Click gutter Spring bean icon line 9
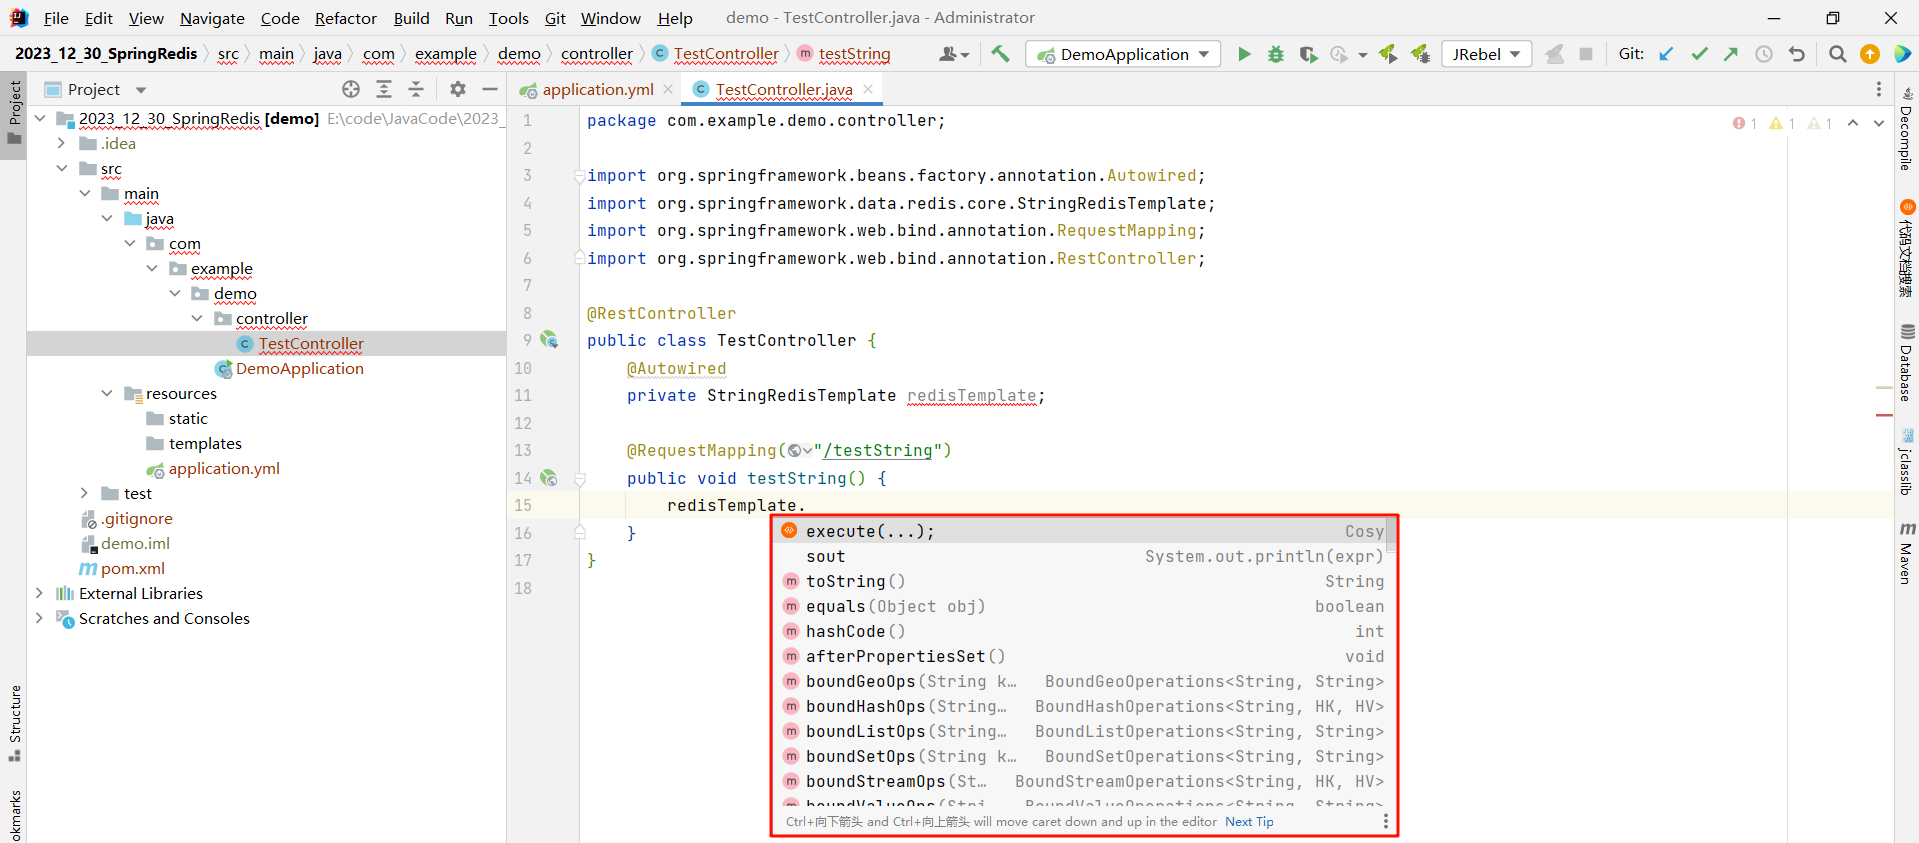The height and width of the screenshot is (843, 1919). (549, 340)
